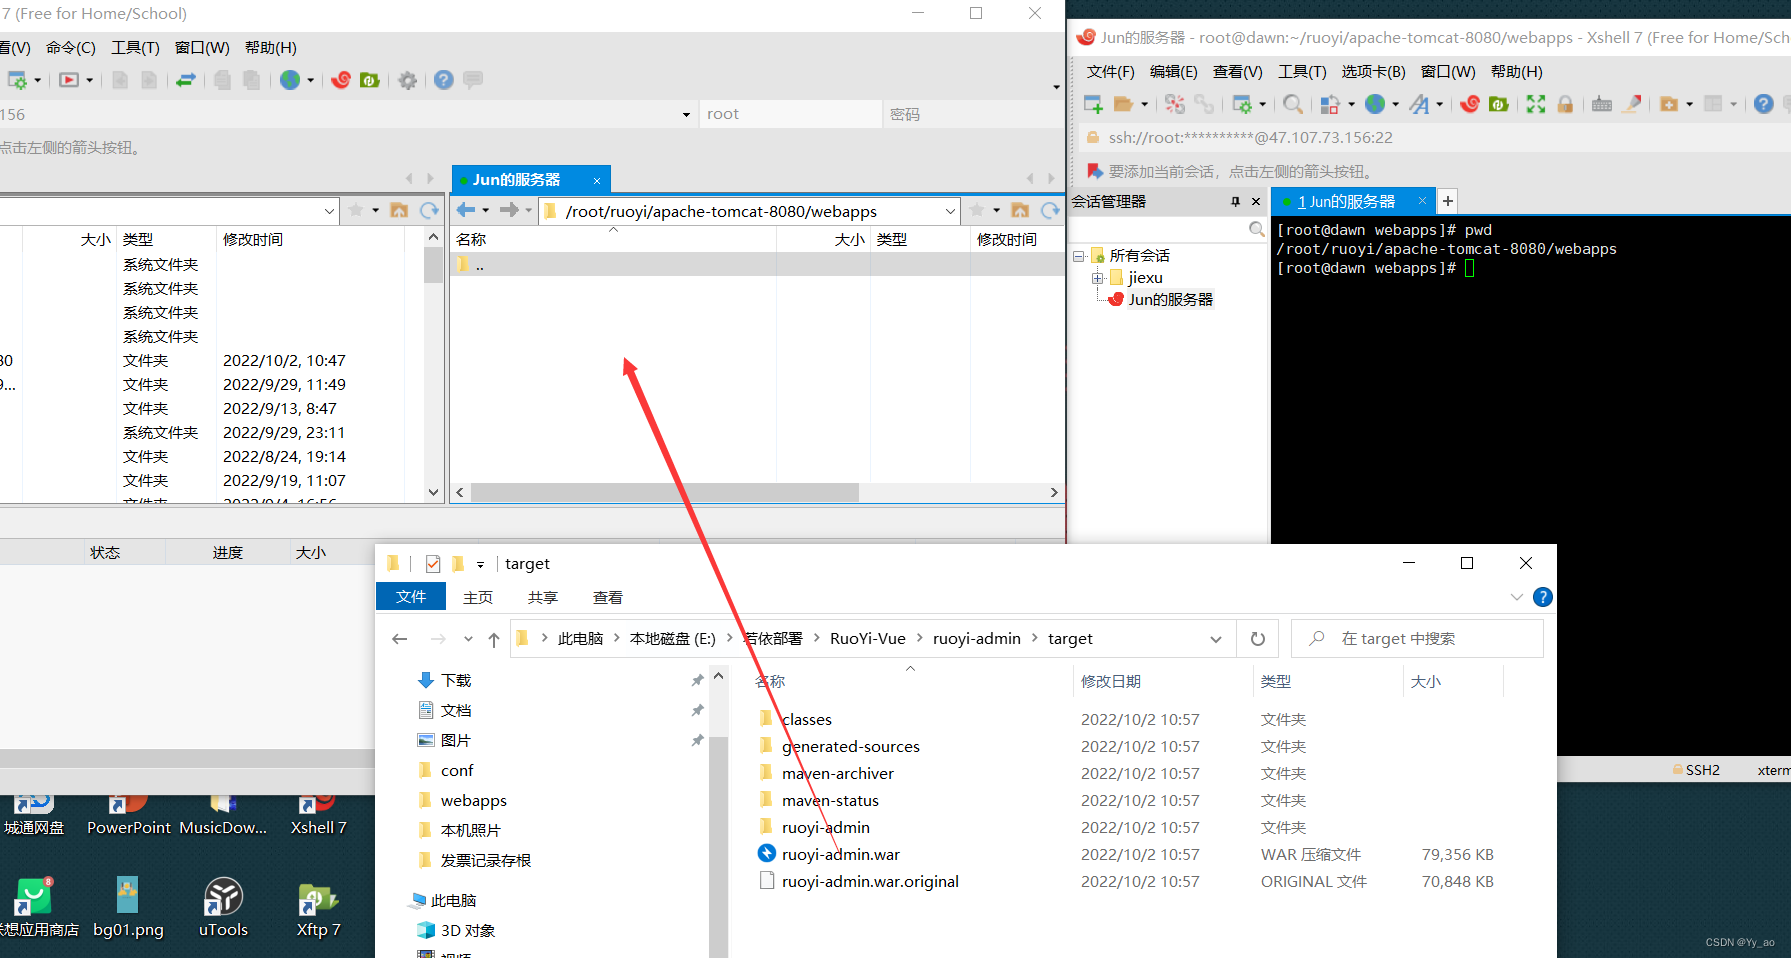The height and width of the screenshot is (958, 1791).
Task: Click the Xftp 密码 password field
Action: click(973, 114)
